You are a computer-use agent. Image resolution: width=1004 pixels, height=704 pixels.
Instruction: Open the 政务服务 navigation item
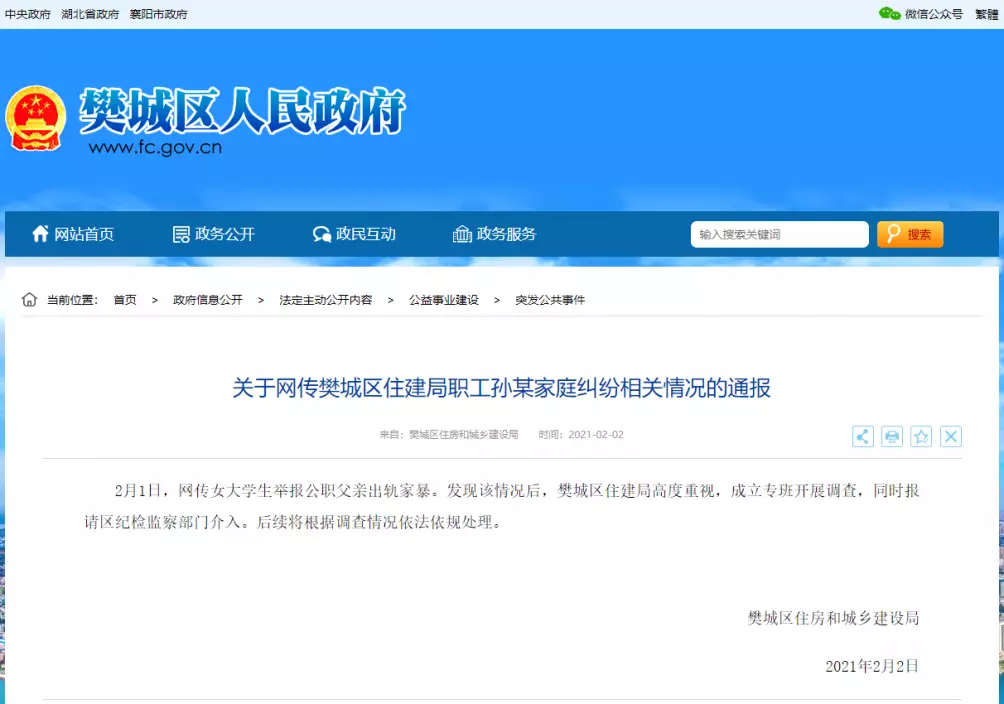495,234
